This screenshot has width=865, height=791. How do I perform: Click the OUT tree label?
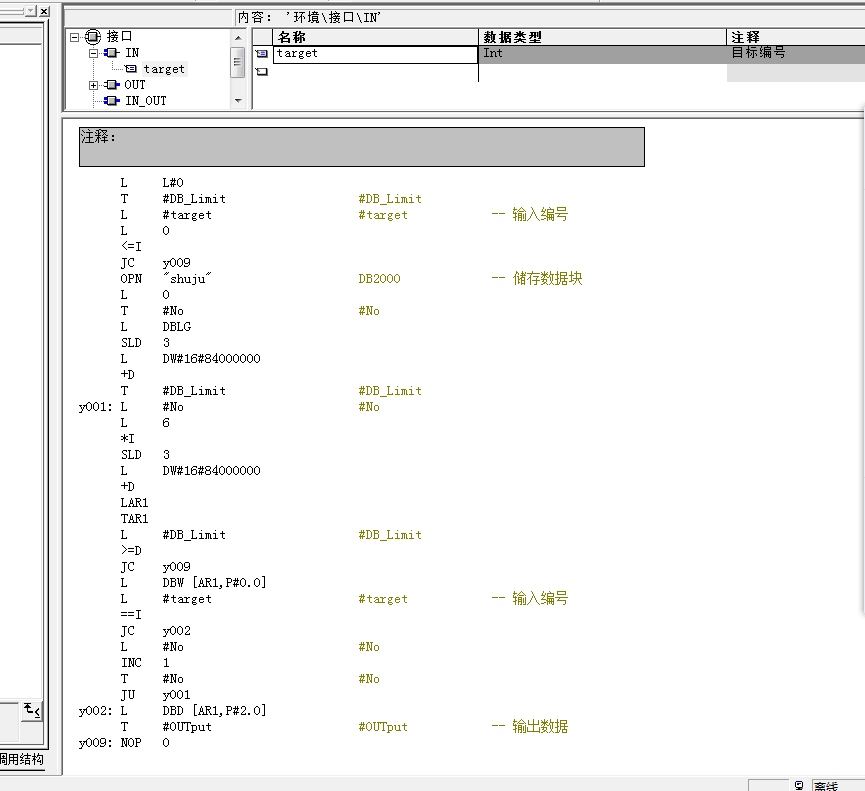point(135,85)
